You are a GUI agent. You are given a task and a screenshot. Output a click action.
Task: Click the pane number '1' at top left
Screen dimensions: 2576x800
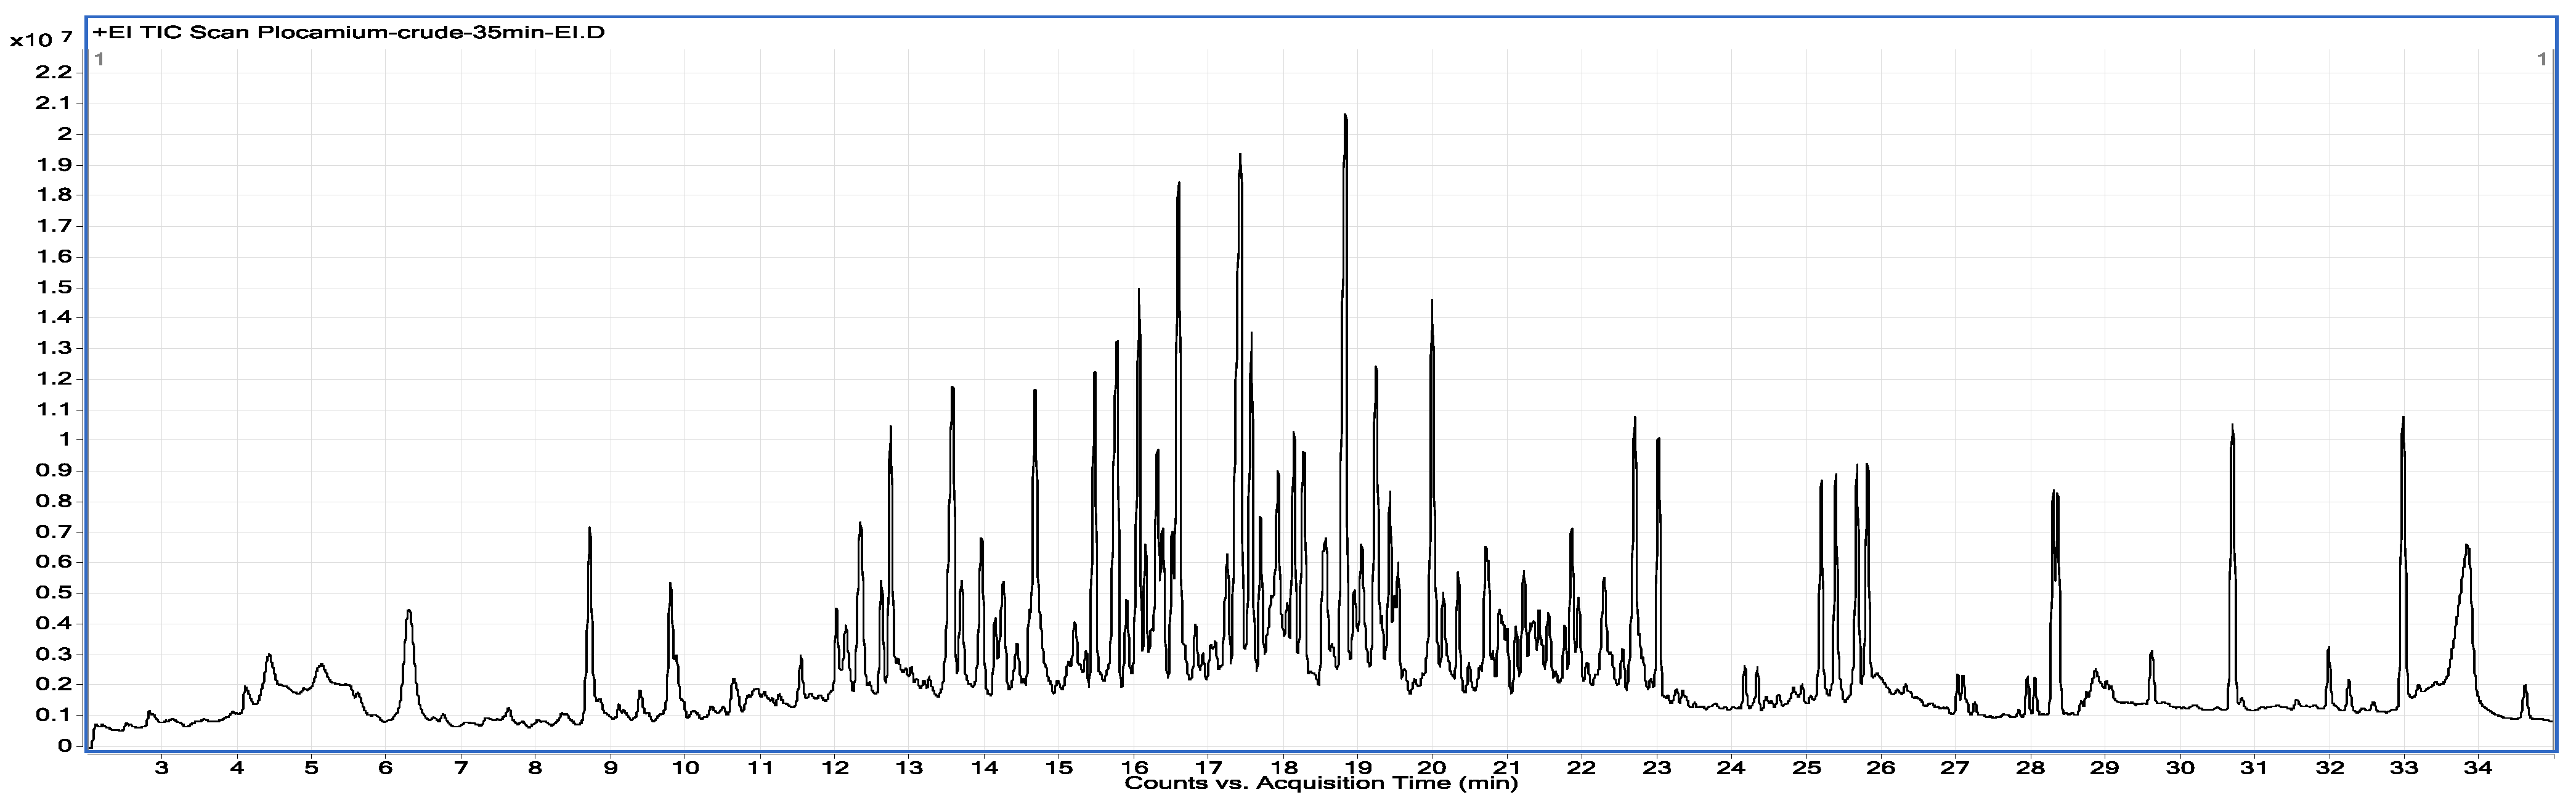point(99,59)
